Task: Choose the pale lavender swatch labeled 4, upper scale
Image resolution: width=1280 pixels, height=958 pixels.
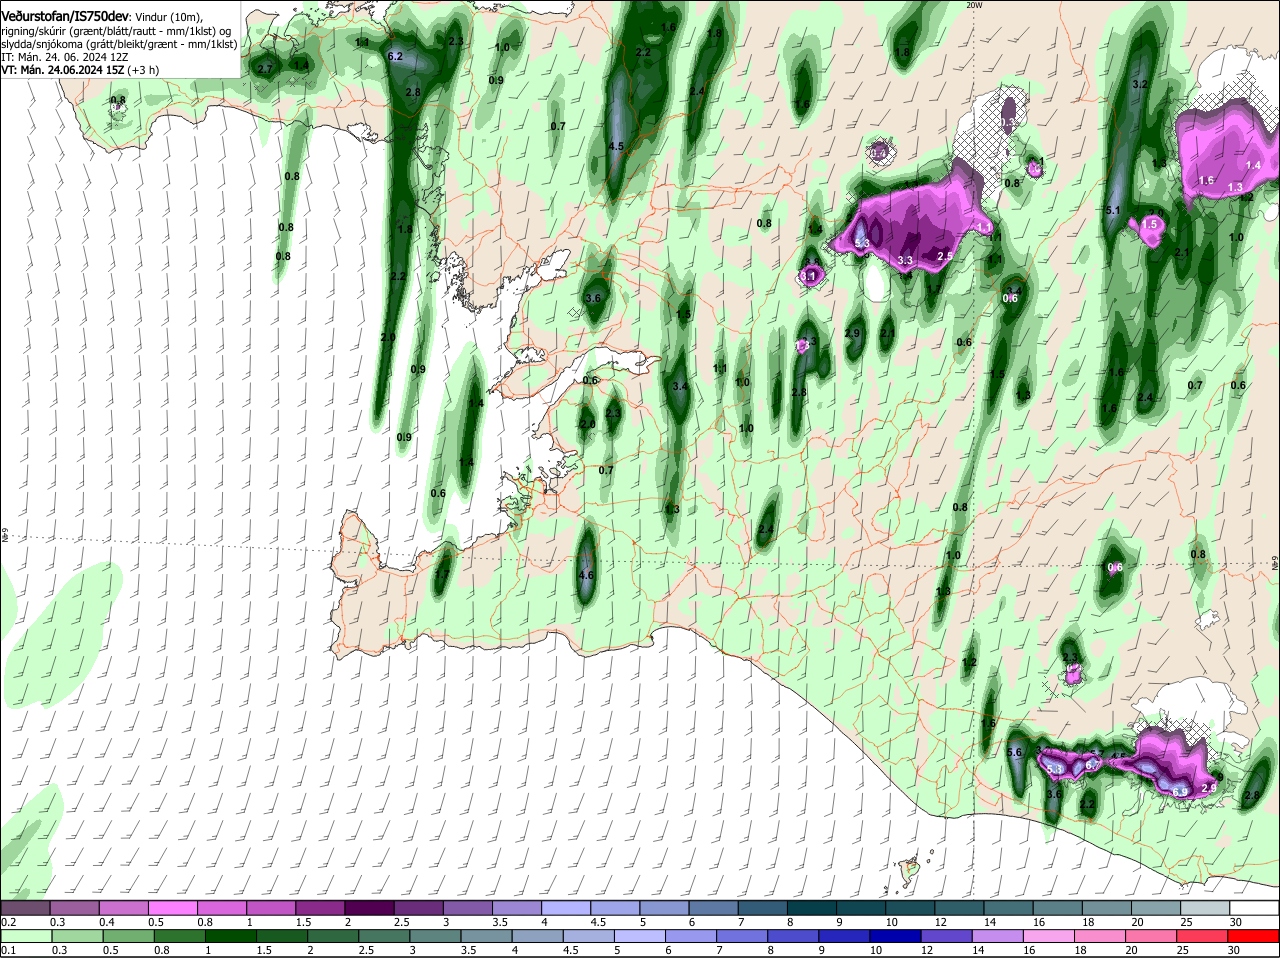Action: point(568,907)
